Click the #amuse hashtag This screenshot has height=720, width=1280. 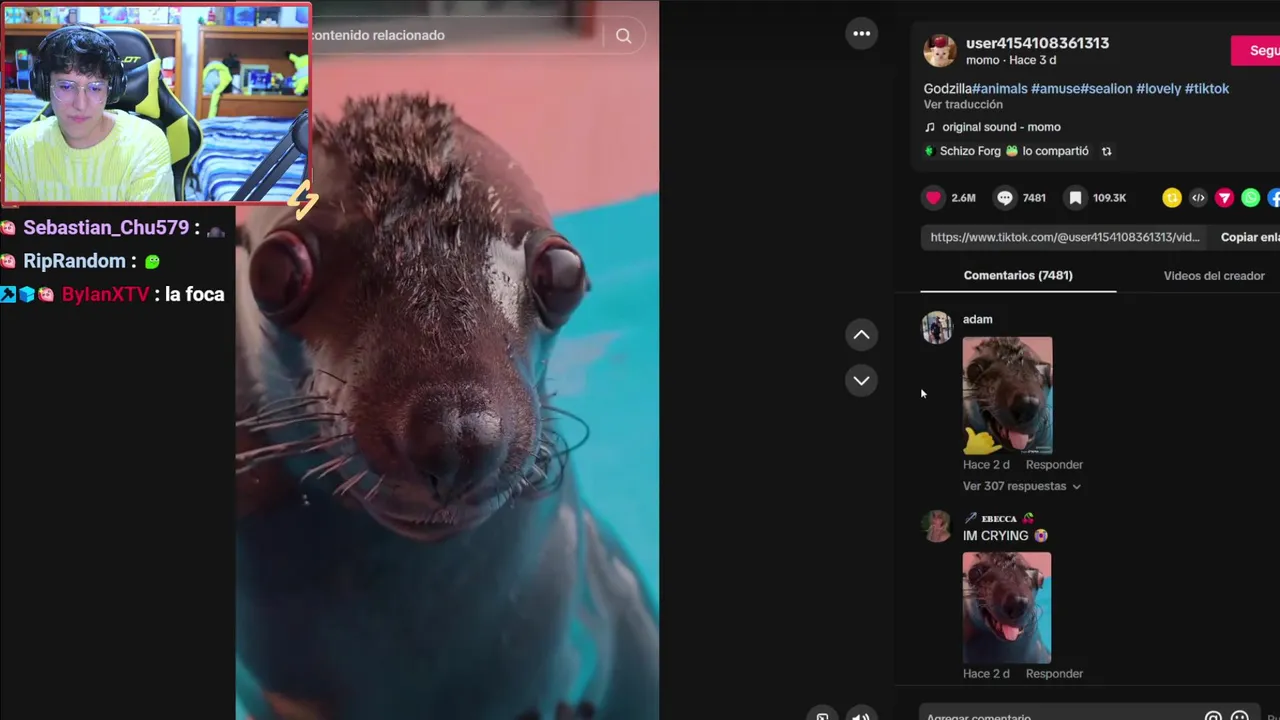[1055, 89]
